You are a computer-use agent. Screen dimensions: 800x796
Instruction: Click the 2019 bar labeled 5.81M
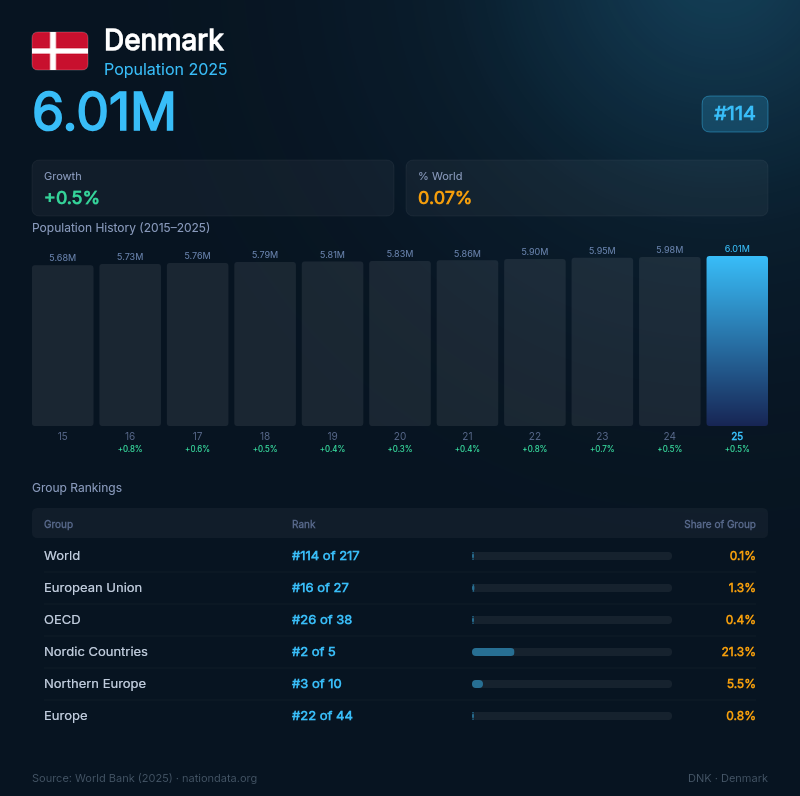click(332, 344)
